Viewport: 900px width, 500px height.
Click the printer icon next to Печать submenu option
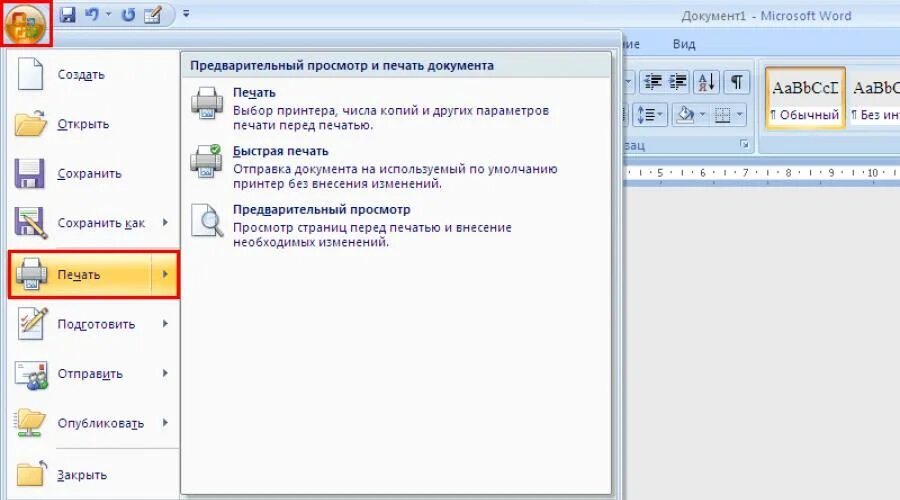207,103
